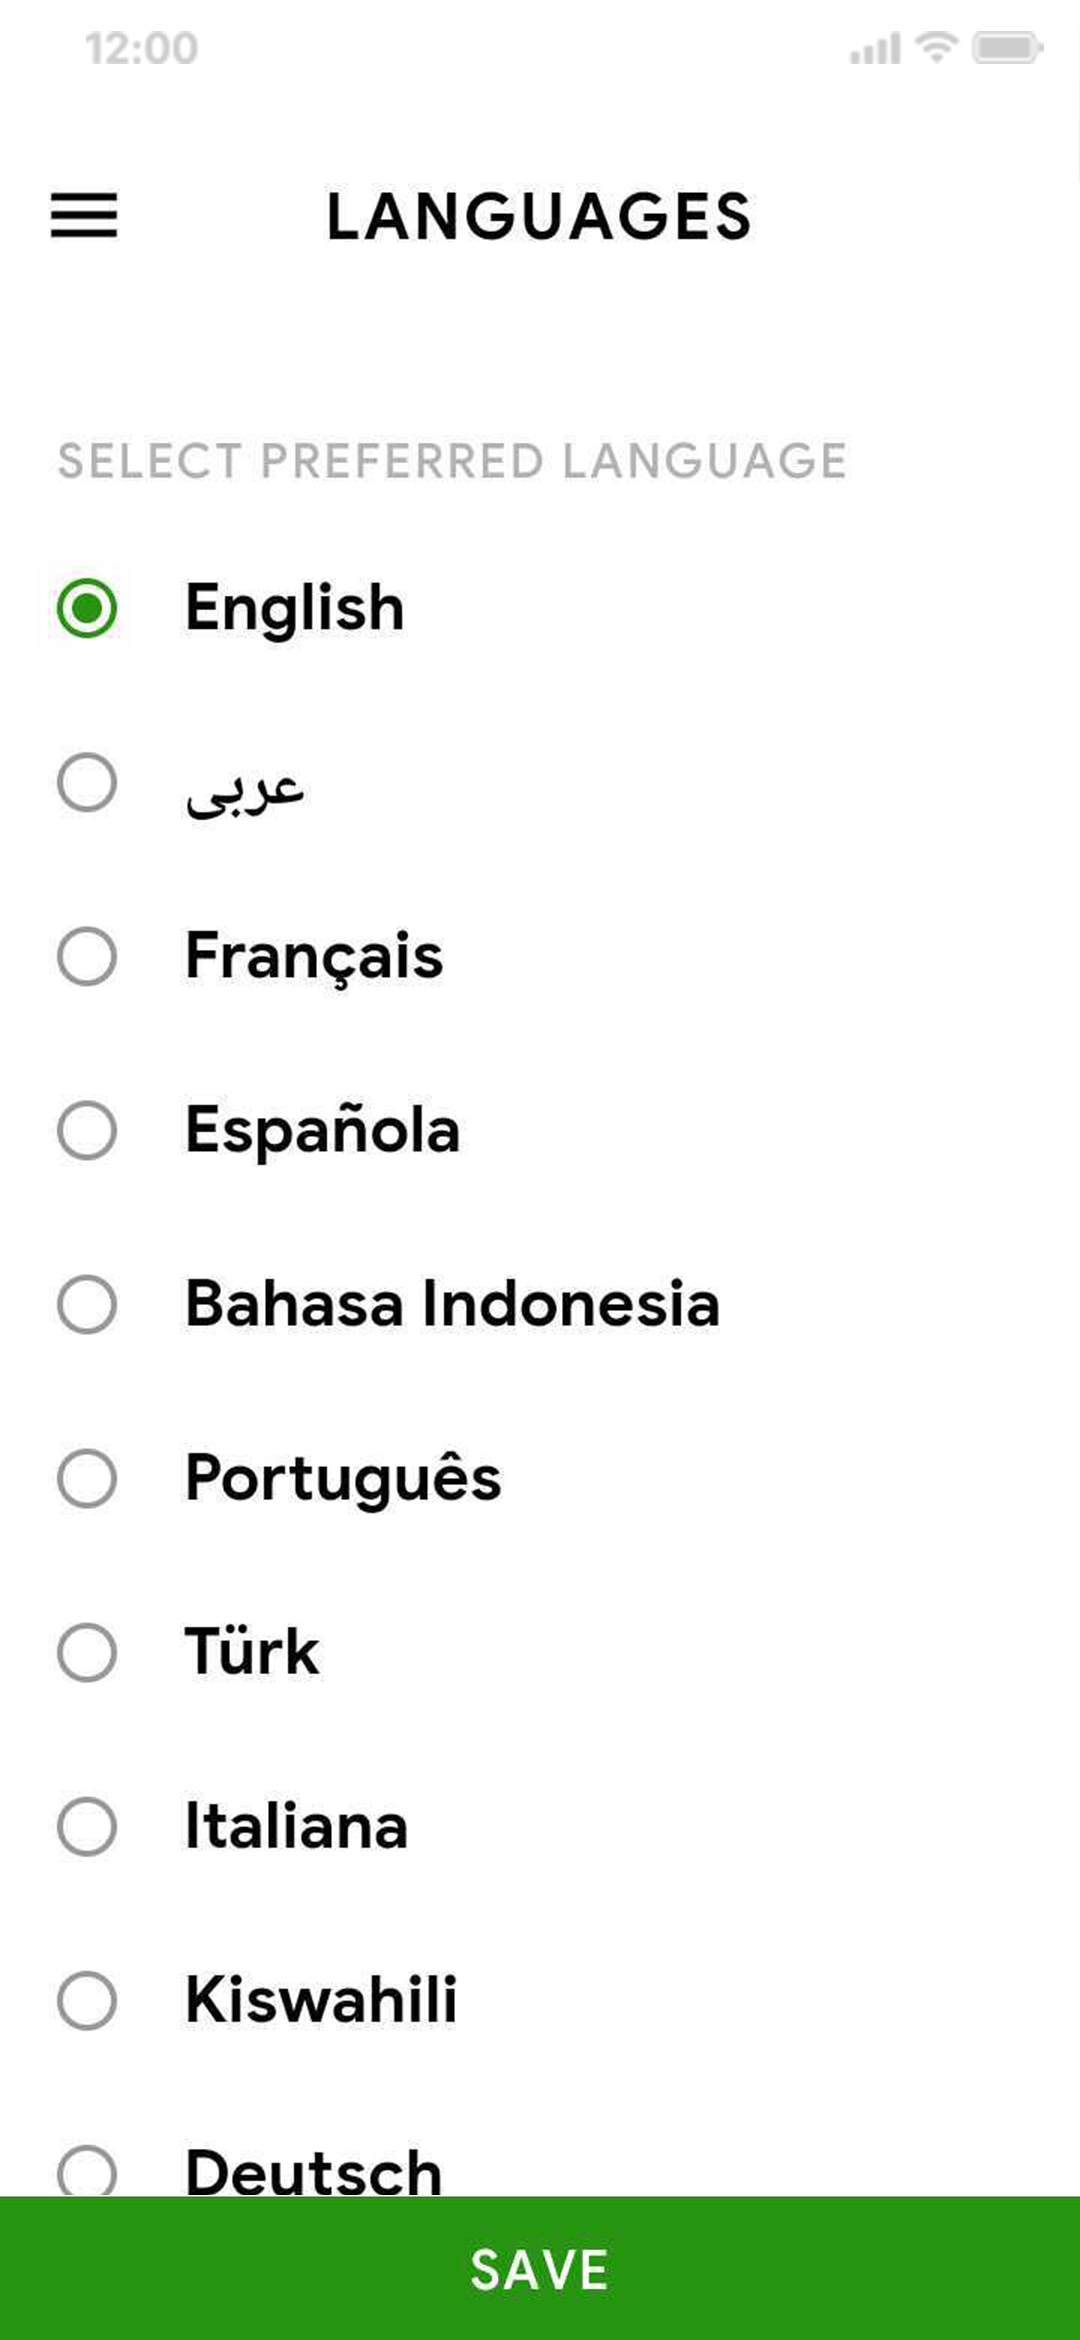This screenshot has width=1080, height=2340.
Task: Tap the Français text label
Action: point(312,955)
